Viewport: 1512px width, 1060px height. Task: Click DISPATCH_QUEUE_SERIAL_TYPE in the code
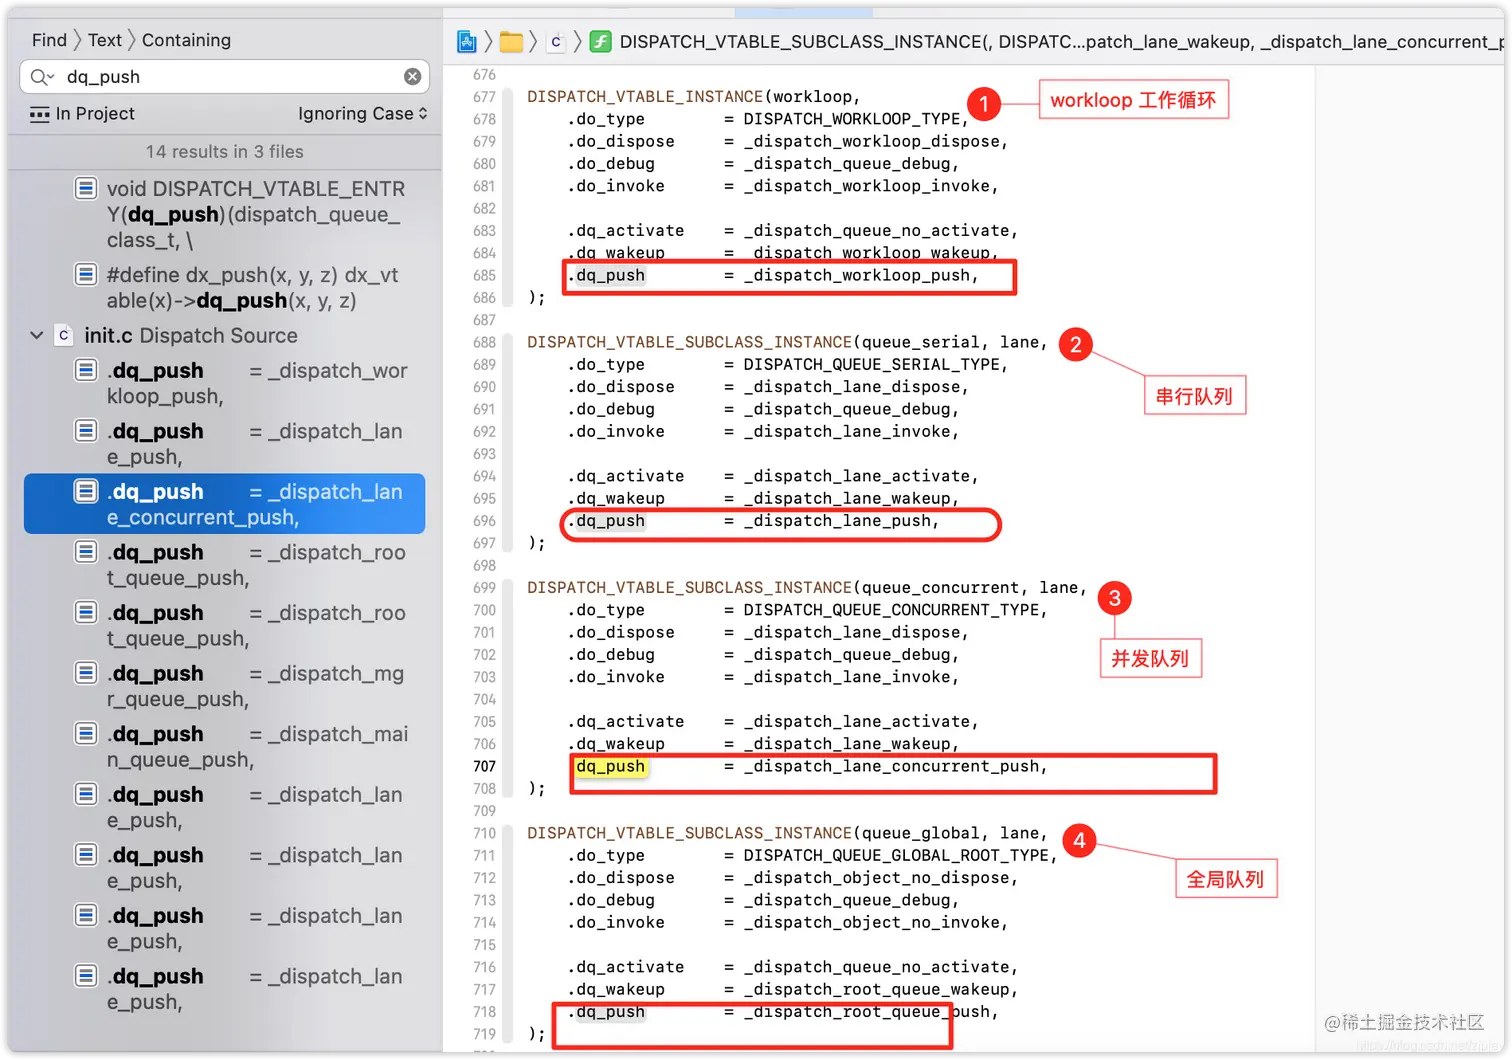(871, 365)
